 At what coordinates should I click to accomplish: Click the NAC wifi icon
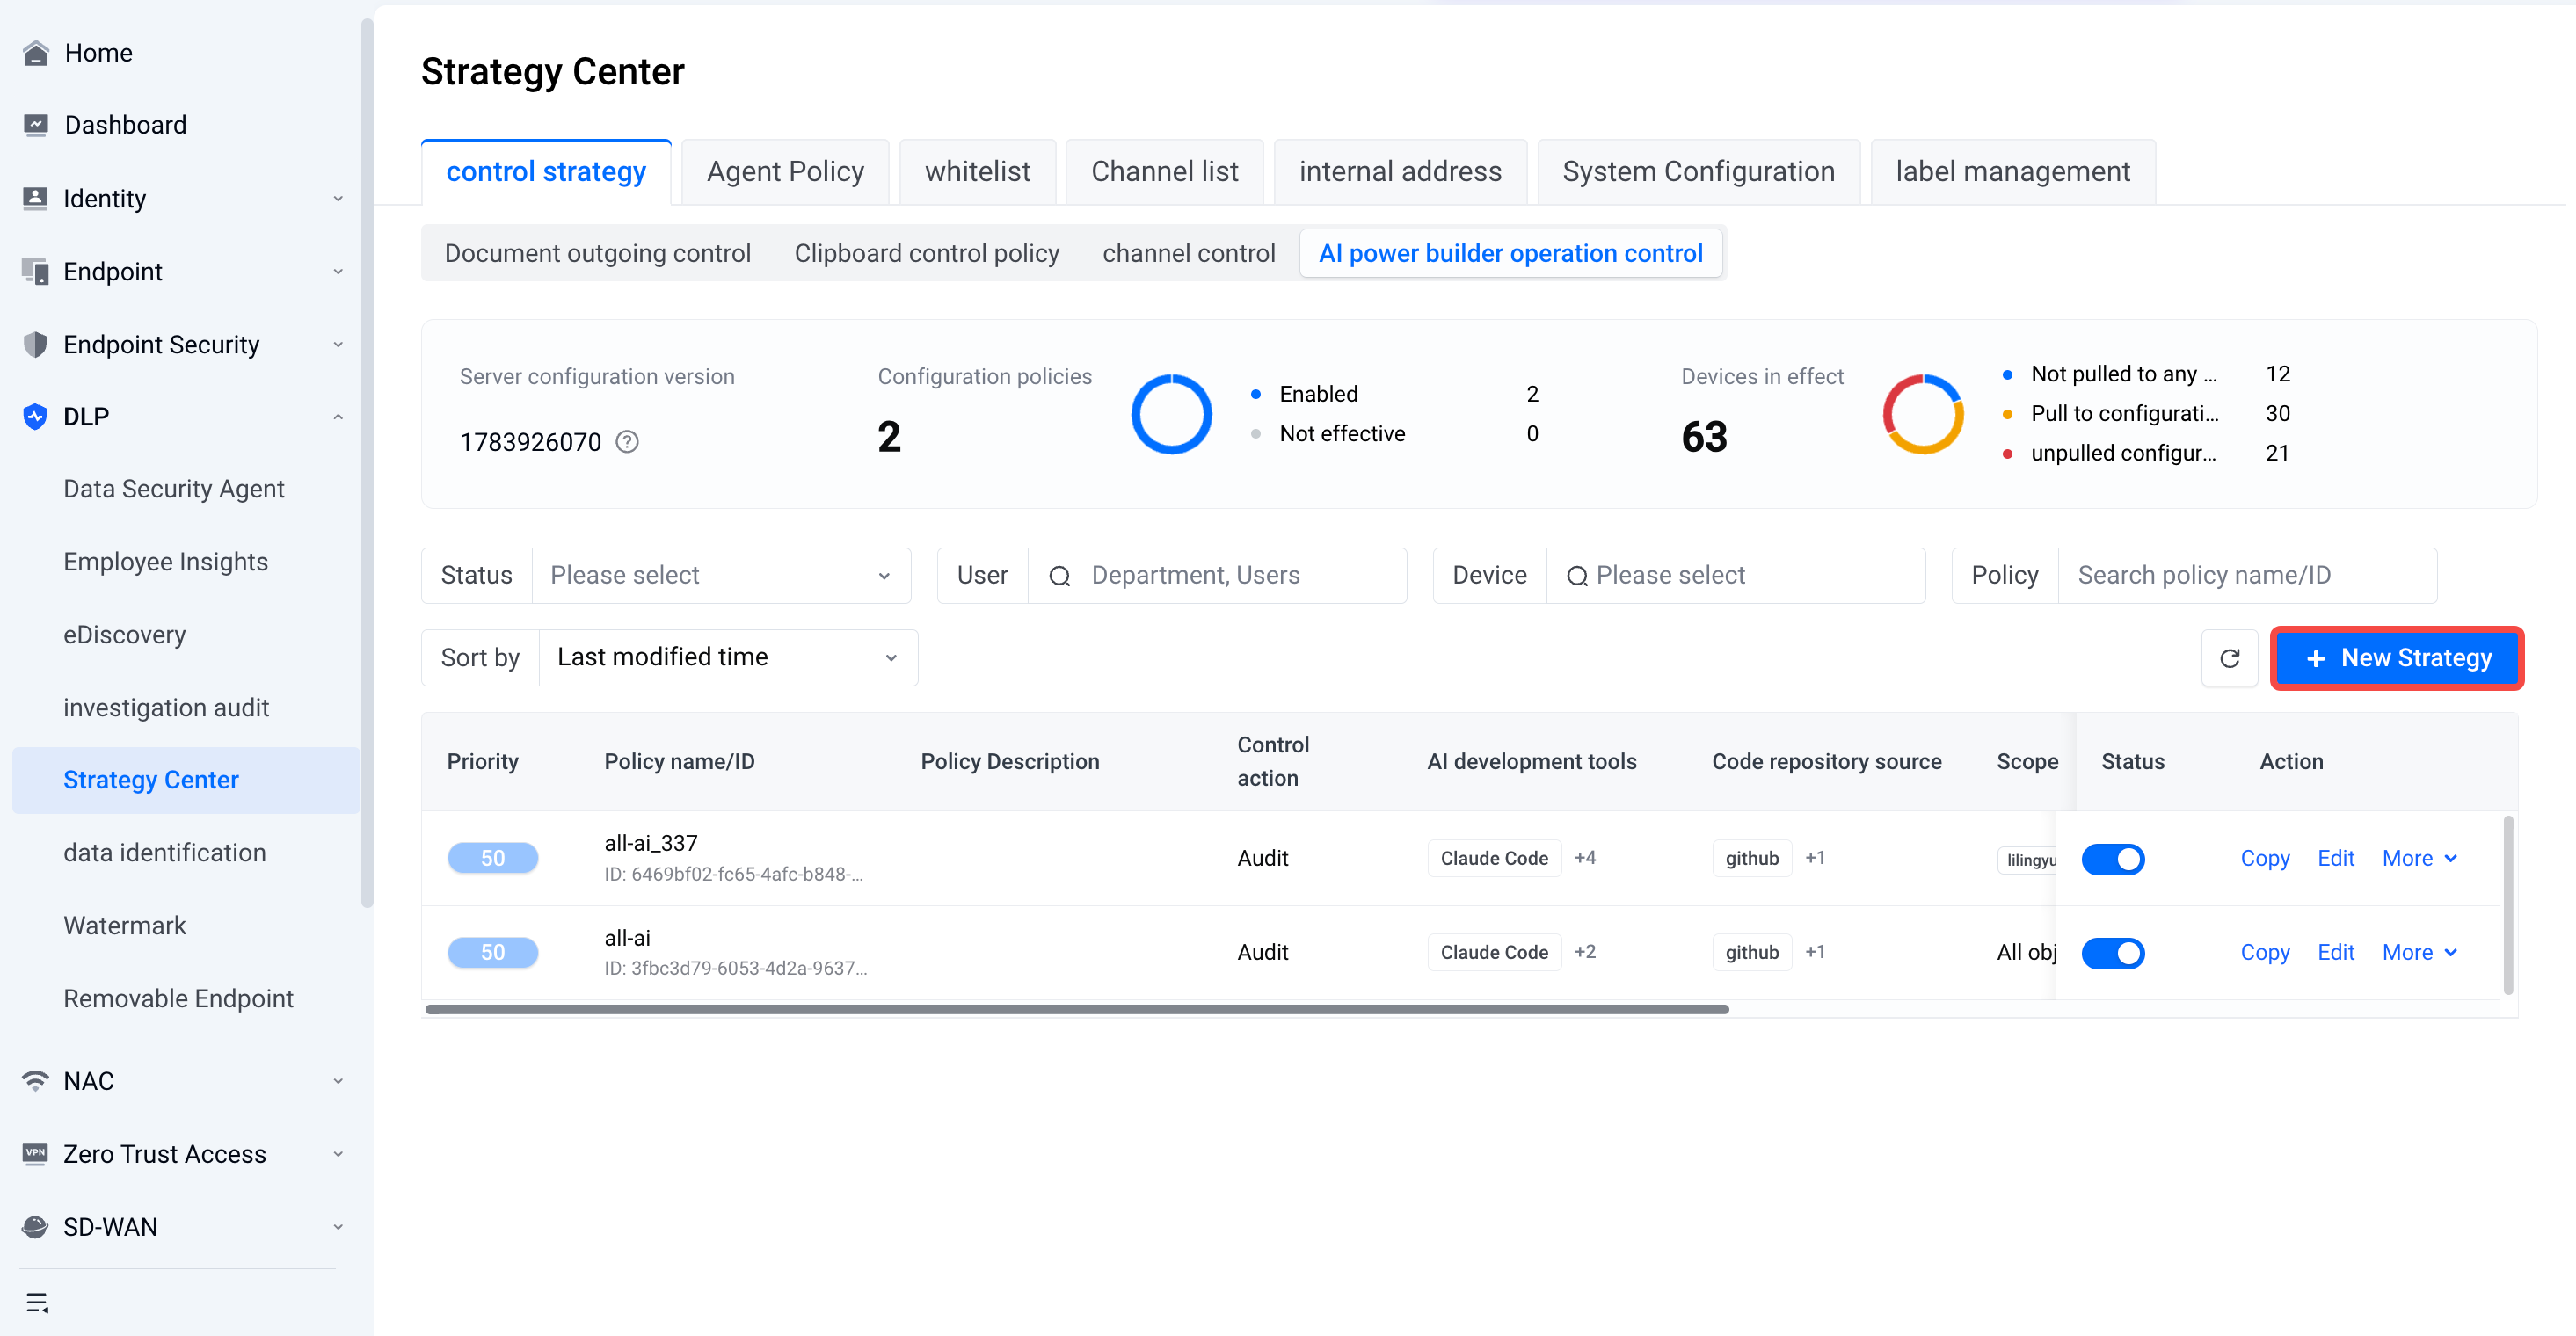pos(36,1081)
